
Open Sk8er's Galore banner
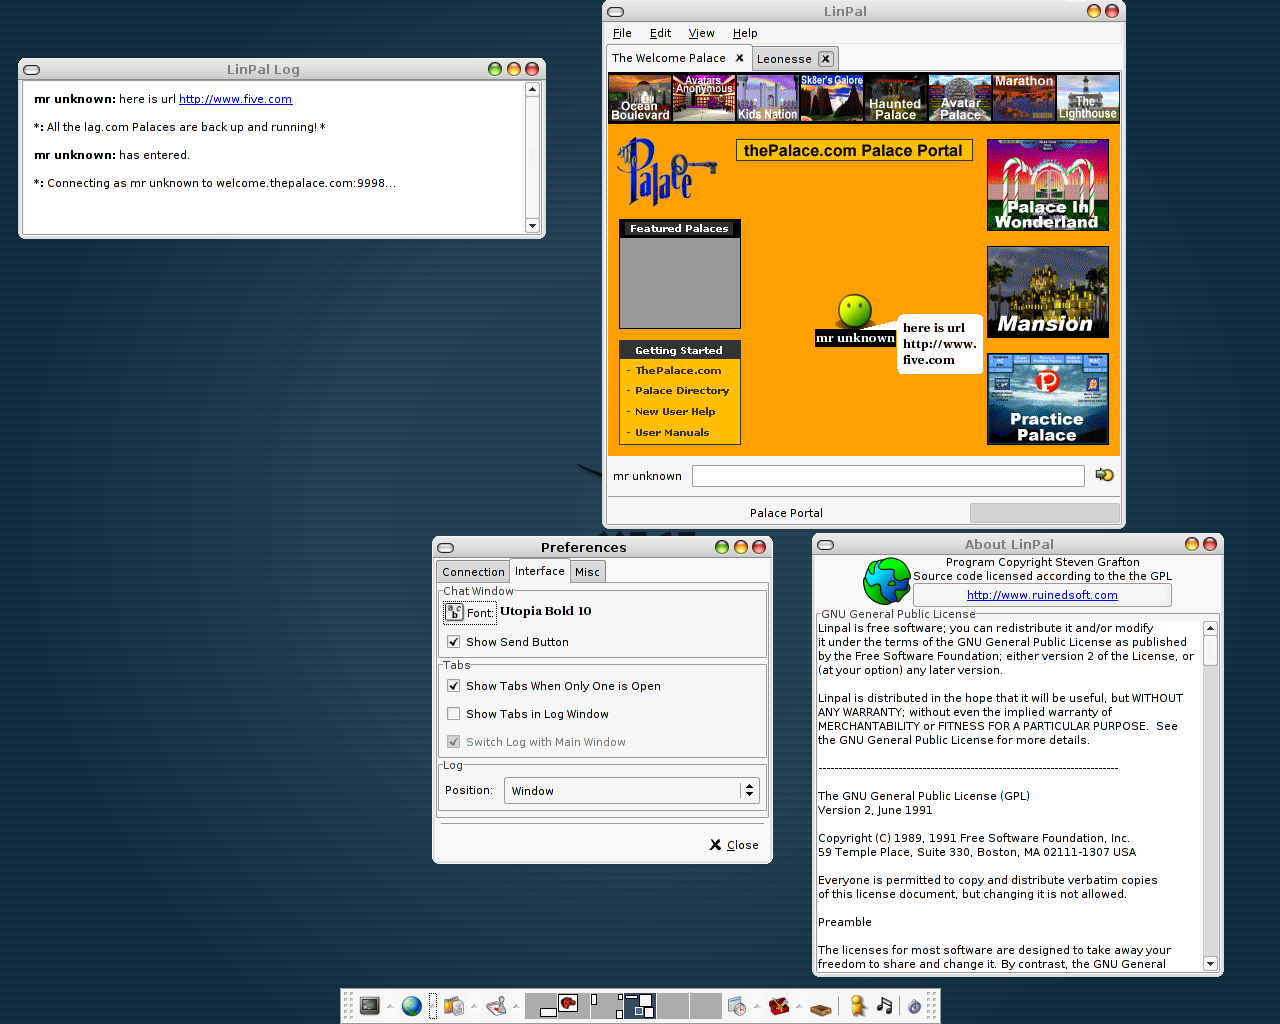(832, 98)
